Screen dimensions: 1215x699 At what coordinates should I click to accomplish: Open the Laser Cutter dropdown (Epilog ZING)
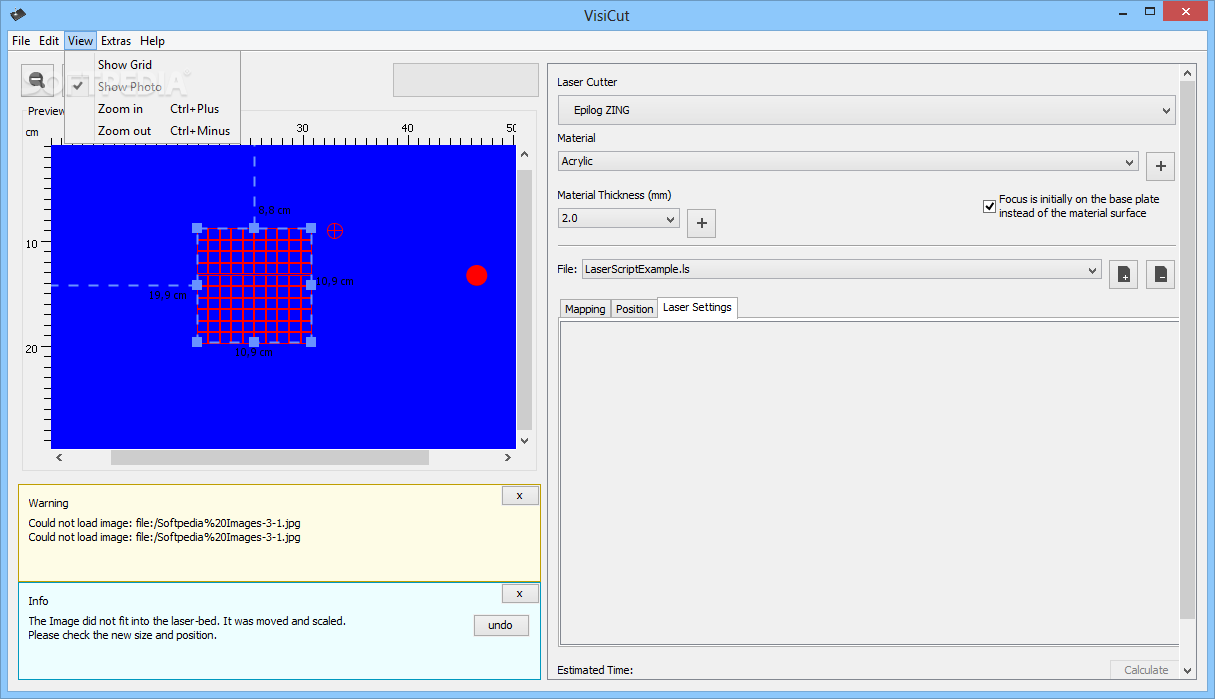[866, 110]
